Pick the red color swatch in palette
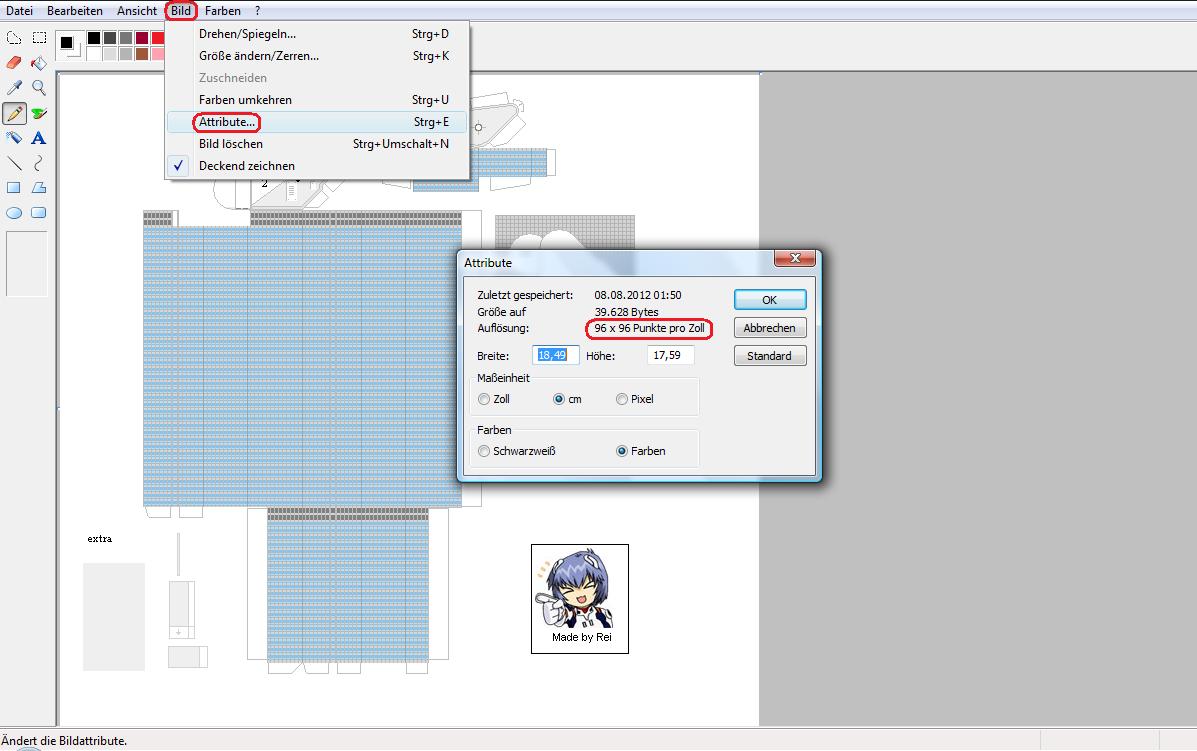This screenshot has width=1197, height=751. (x=160, y=38)
